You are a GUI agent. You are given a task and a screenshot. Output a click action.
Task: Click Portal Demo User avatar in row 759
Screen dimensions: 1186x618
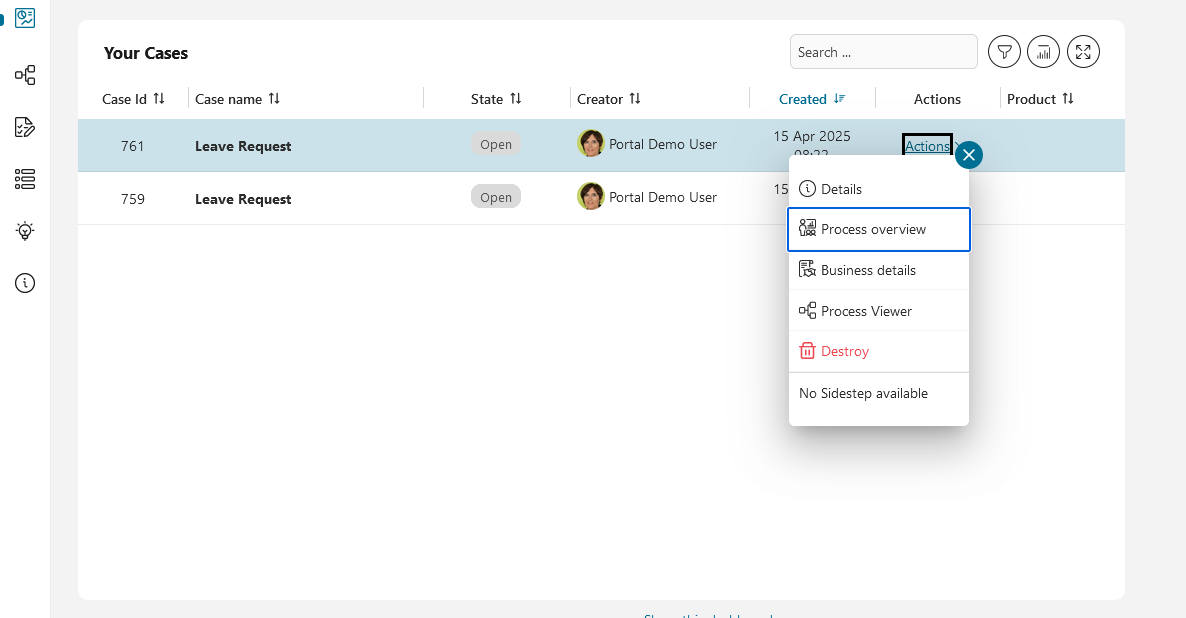(591, 197)
